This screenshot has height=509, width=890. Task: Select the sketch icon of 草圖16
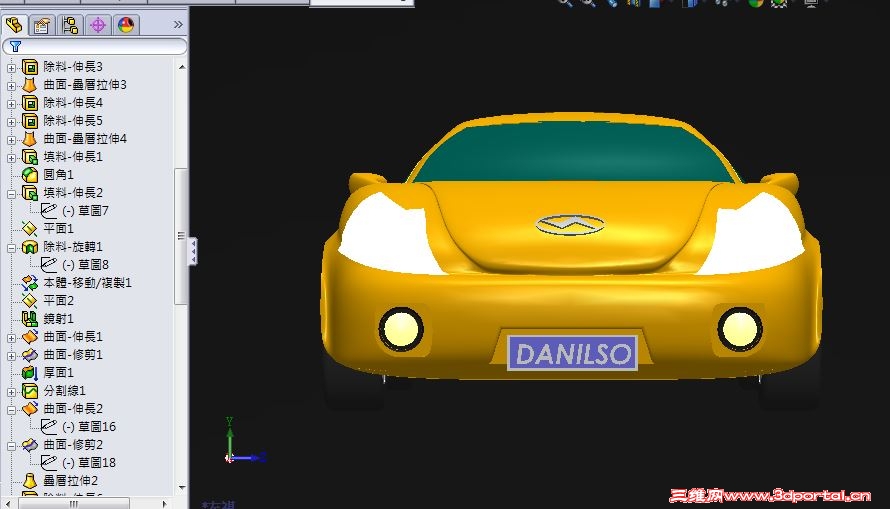49,426
